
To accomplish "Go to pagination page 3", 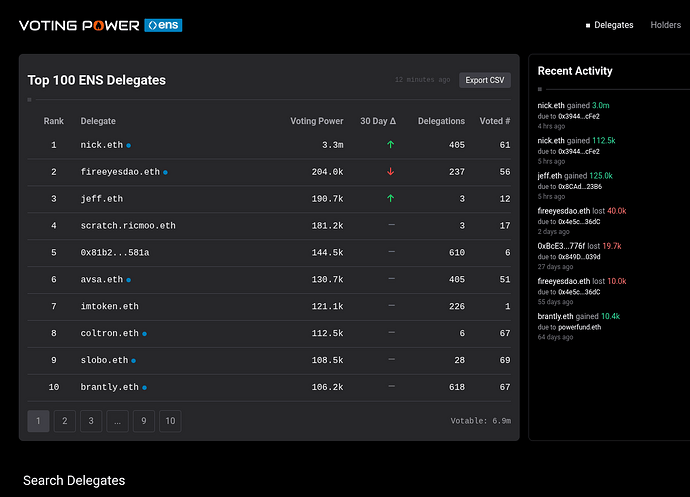I will point(91,421).
